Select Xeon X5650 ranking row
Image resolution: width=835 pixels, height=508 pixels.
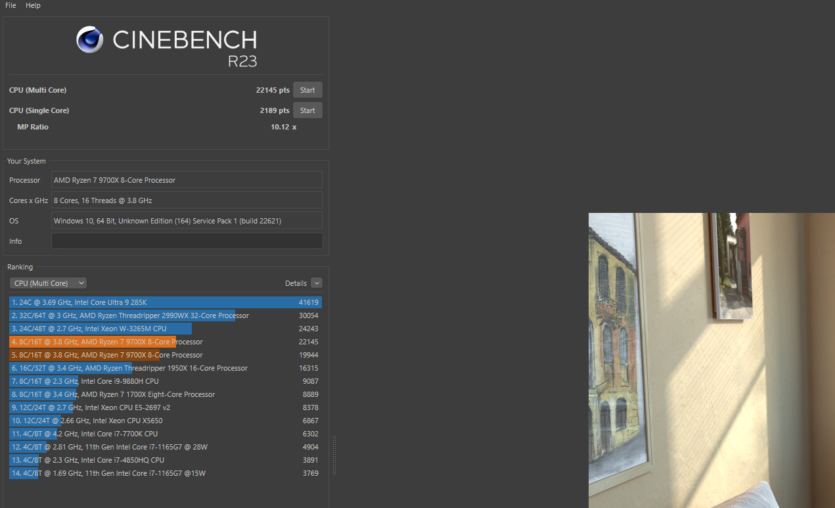[x=165, y=421]
